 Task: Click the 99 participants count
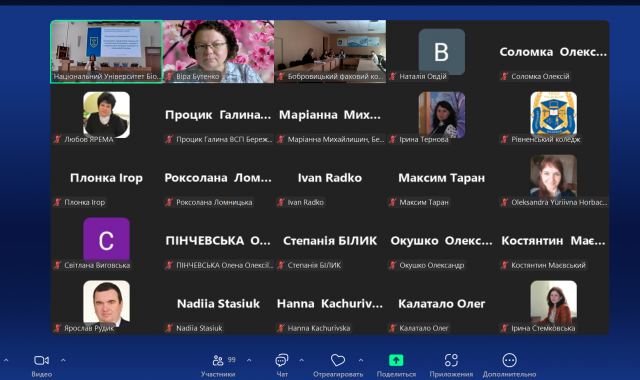231,360
